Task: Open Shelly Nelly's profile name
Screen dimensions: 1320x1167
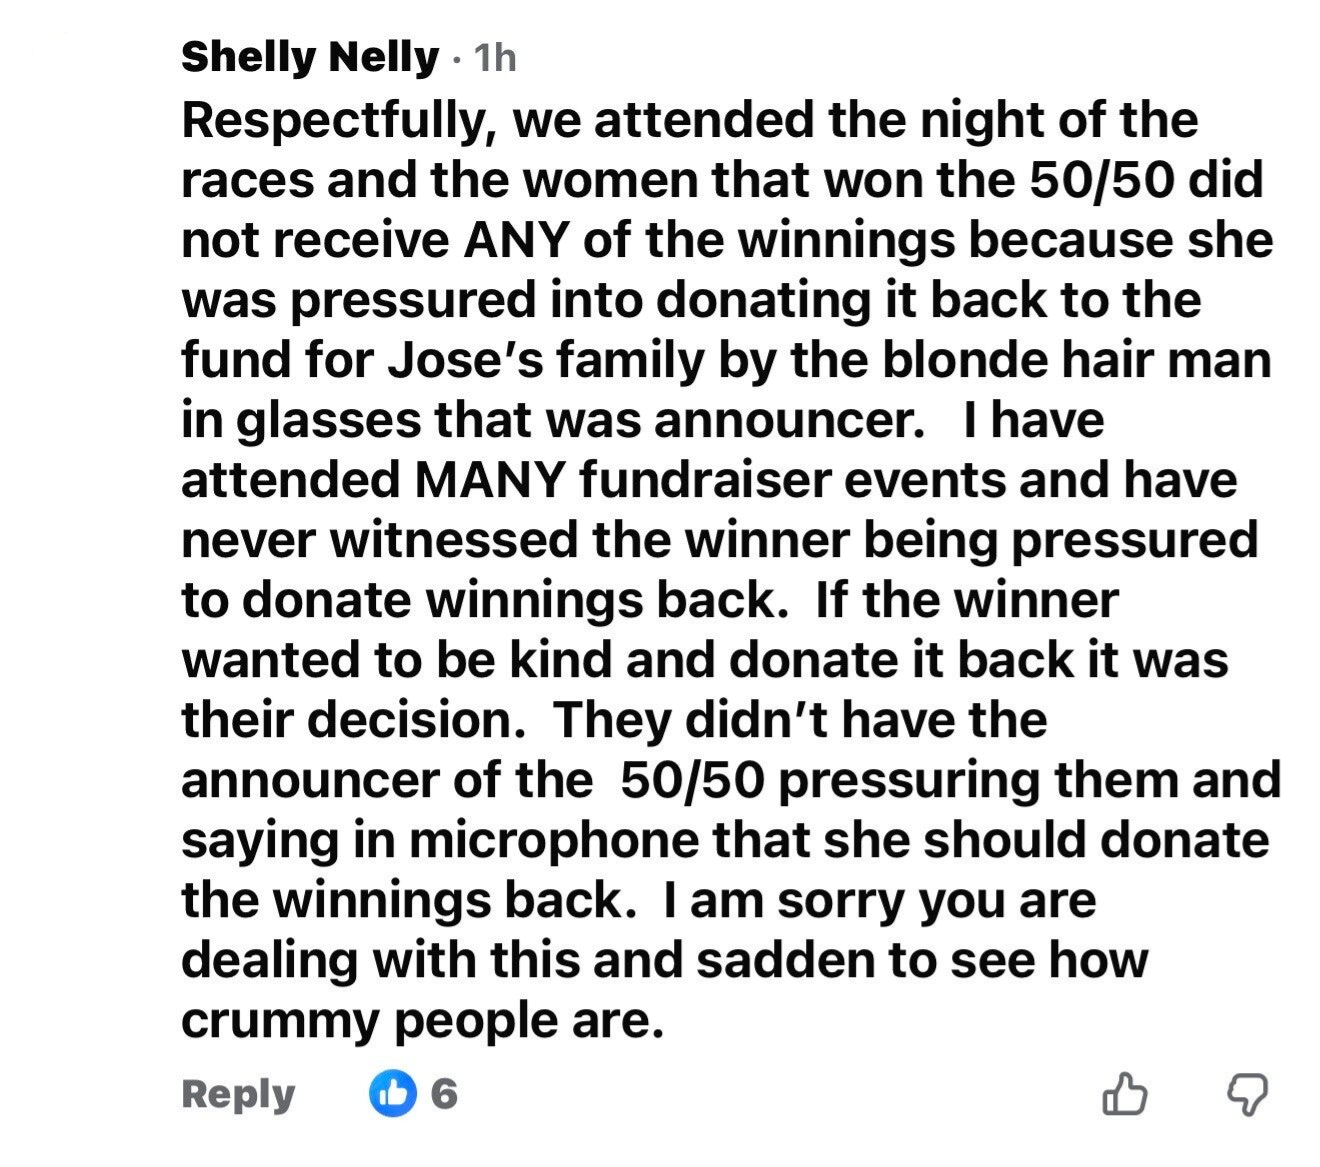Action: click(x=309, y=57)
